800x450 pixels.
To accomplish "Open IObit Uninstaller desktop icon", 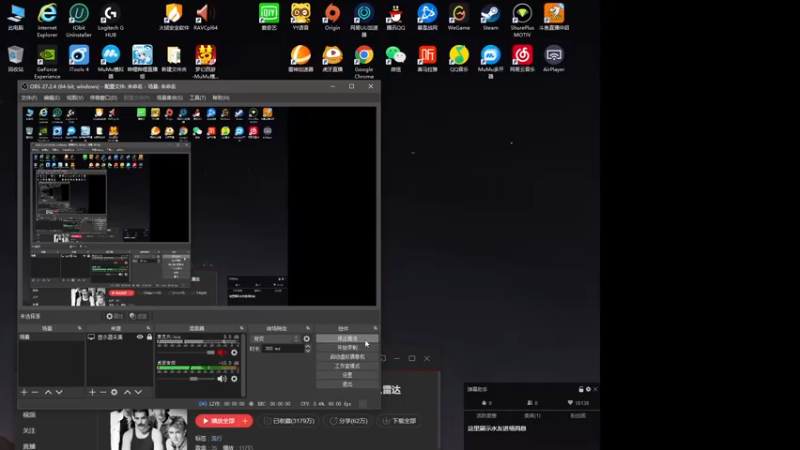I will (x=79, y=19).
